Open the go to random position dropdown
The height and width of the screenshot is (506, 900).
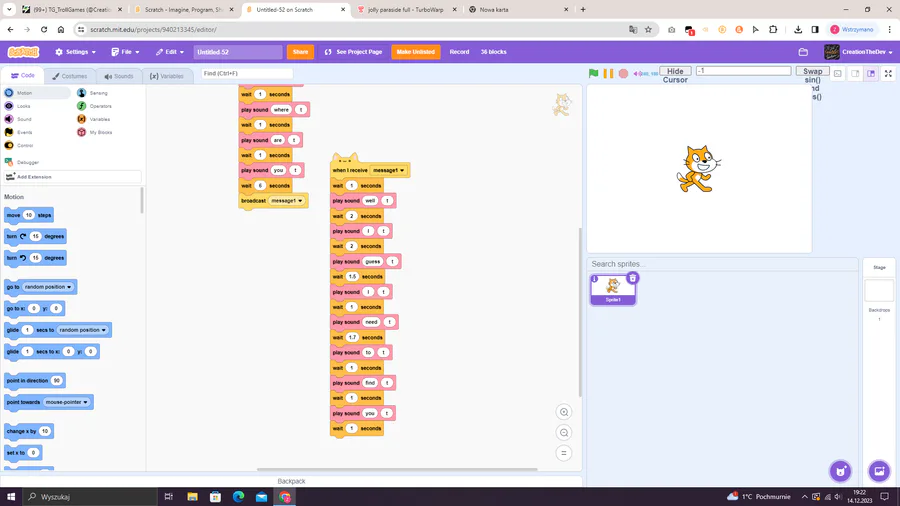pyautogui.click(x=48, y=287)
